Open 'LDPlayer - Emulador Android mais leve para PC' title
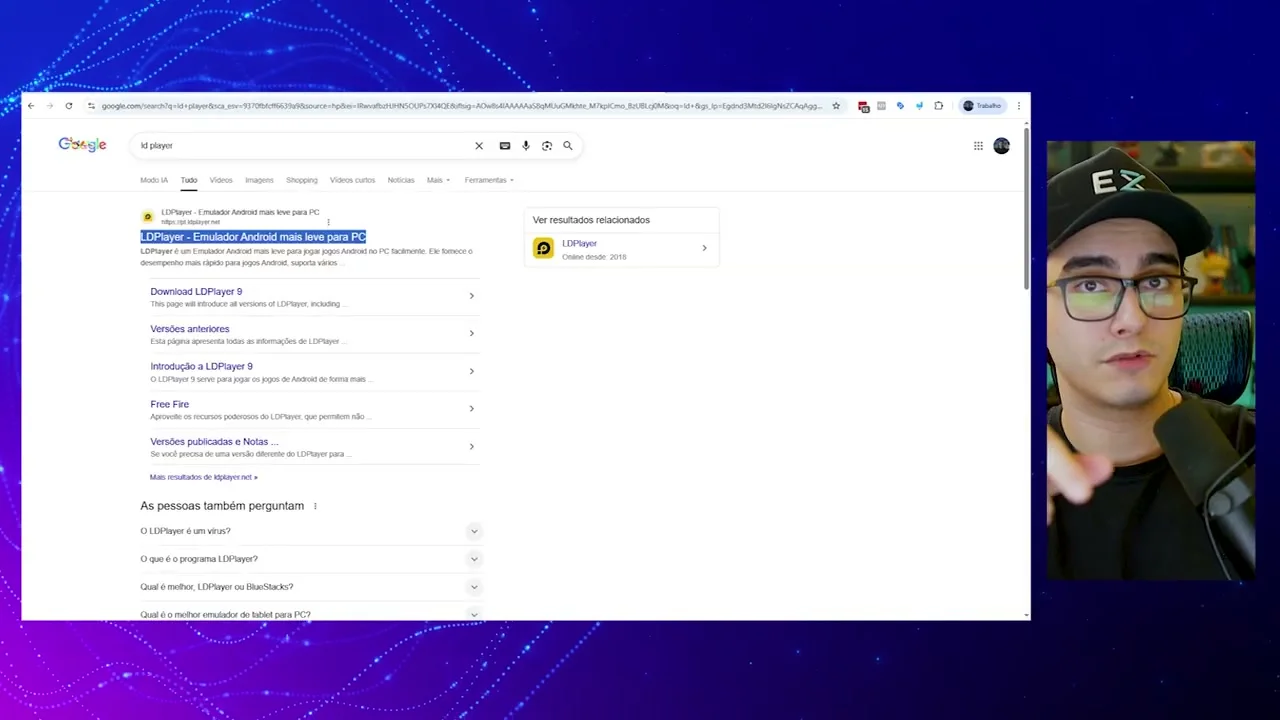 pos(253,237)
